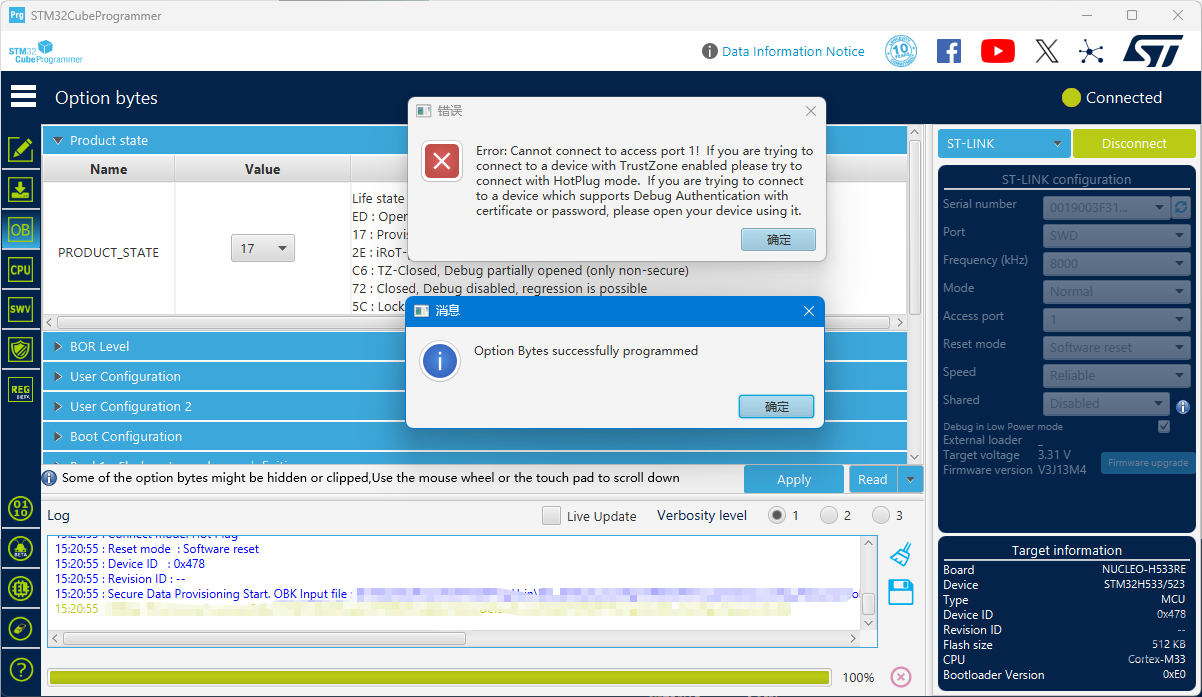Open the Port SWD dropdown
The image size is (1202, 697).
point(1116,236)
